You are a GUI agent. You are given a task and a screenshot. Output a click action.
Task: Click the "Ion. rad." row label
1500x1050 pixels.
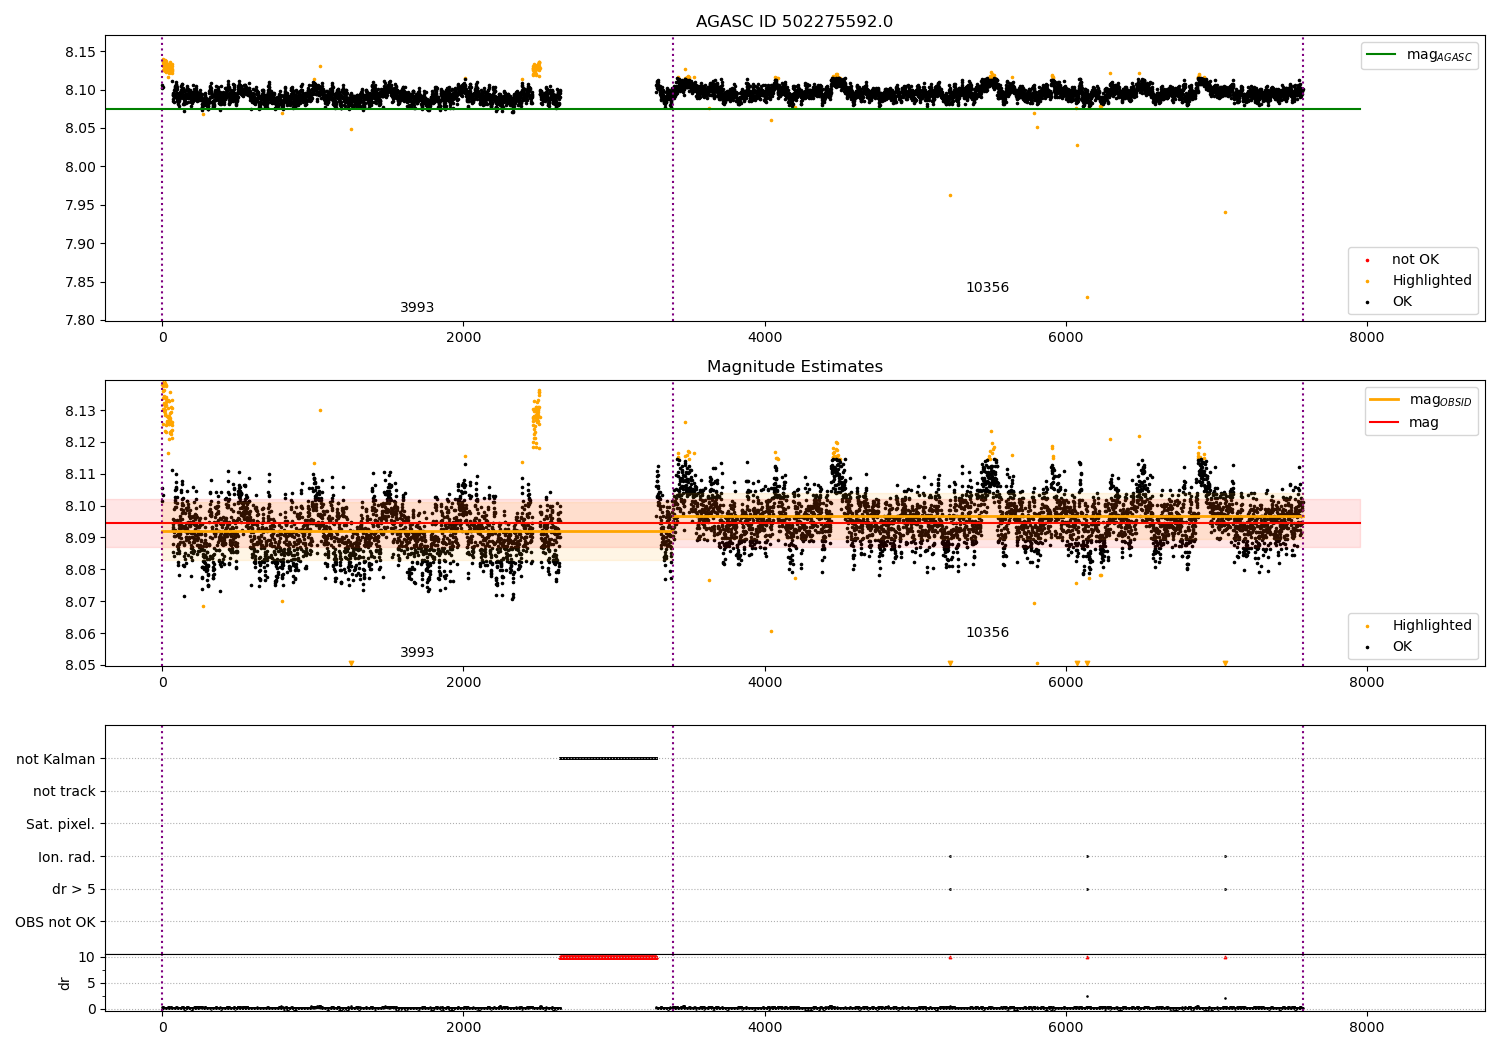pyautogui.click(x=67, y=857)
